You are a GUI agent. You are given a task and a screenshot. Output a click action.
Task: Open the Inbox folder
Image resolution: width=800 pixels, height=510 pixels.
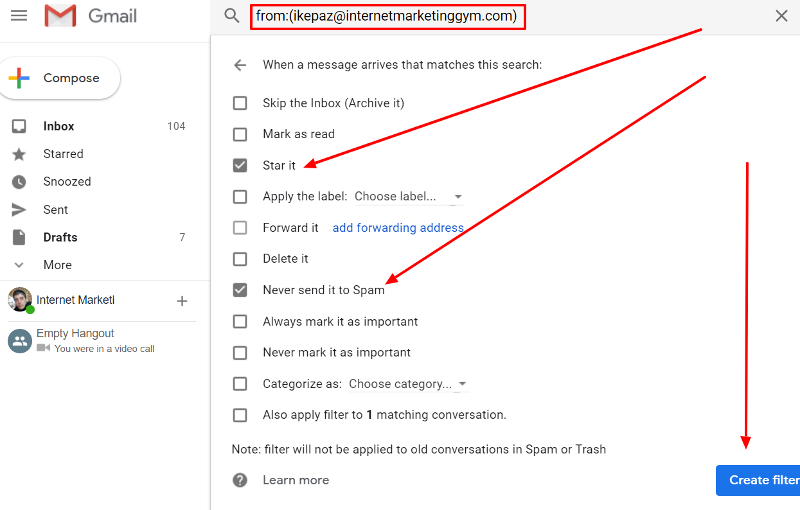point(59,126)
